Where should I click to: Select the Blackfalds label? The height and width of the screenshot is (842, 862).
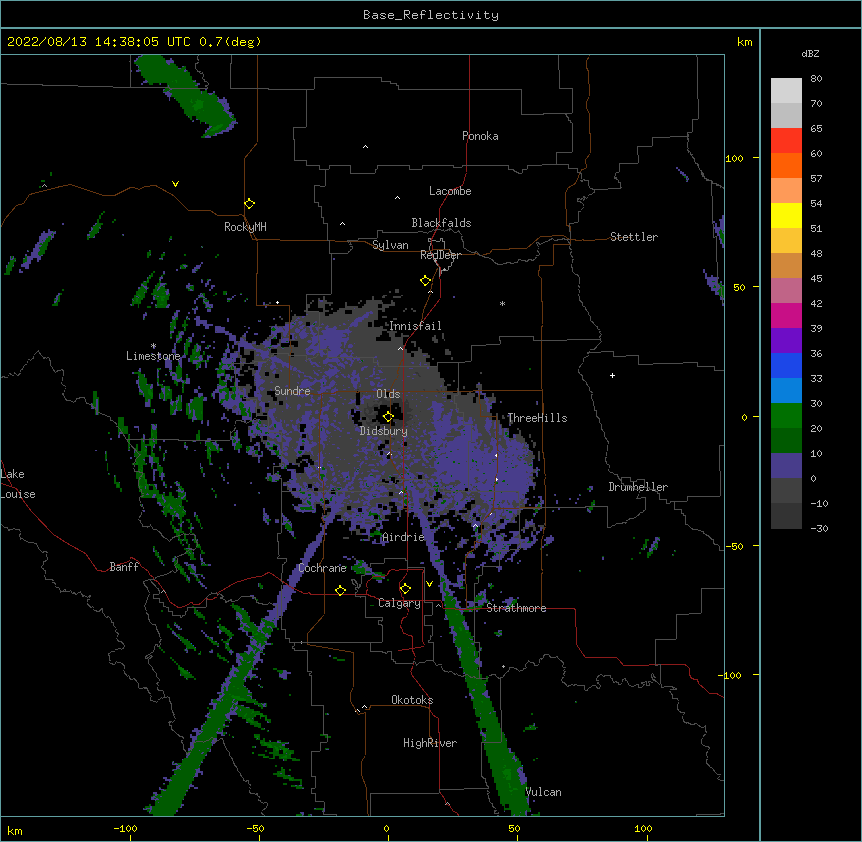pyautogui.click(x=441, y=223)
